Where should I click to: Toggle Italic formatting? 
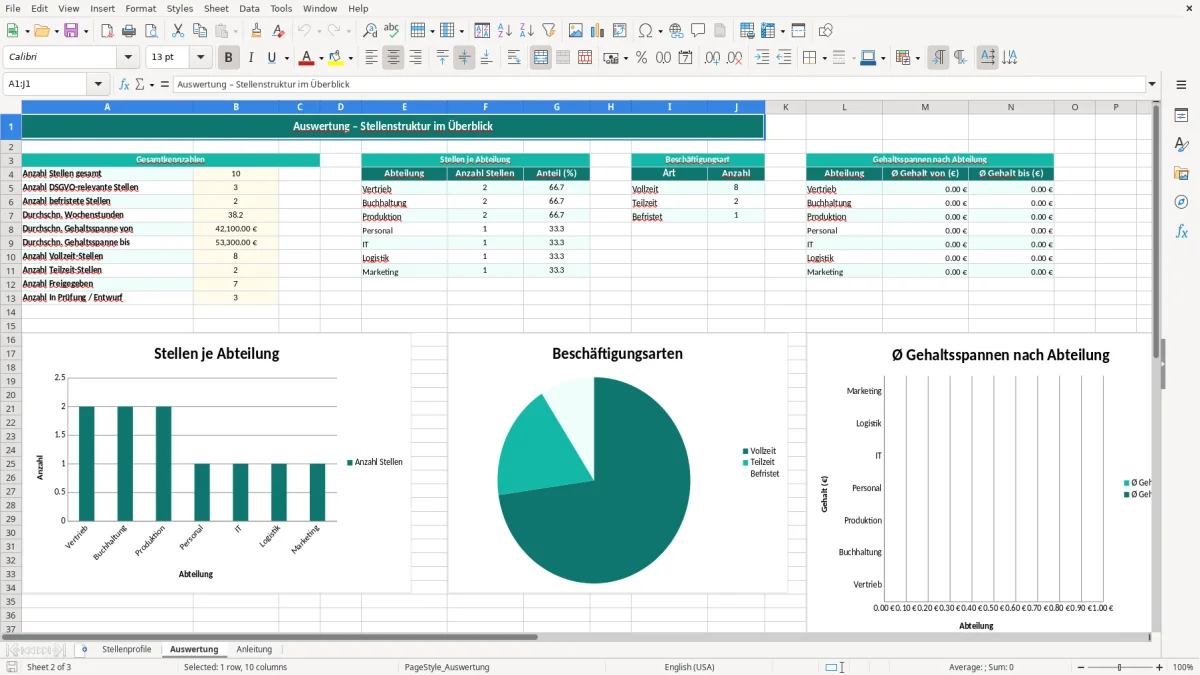tap(251, 58)
